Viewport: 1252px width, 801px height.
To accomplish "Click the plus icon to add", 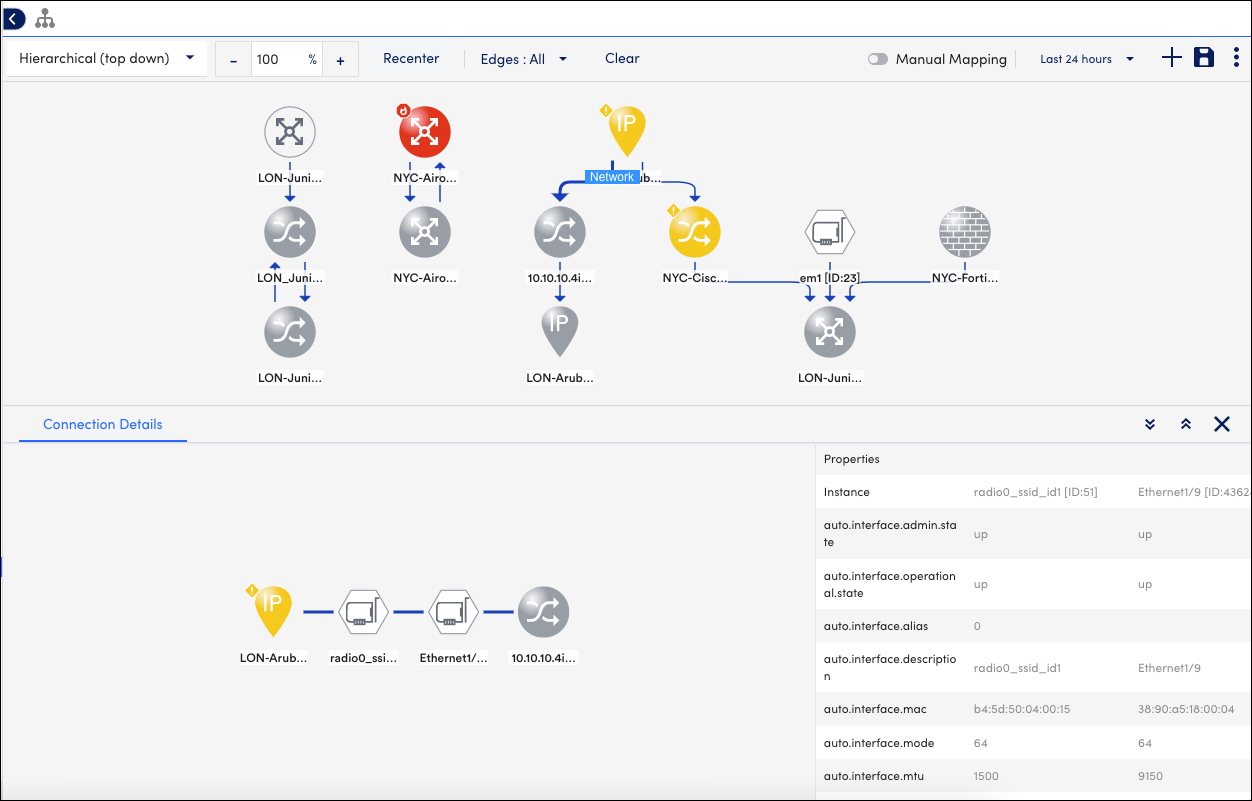I will (1171, 58).
